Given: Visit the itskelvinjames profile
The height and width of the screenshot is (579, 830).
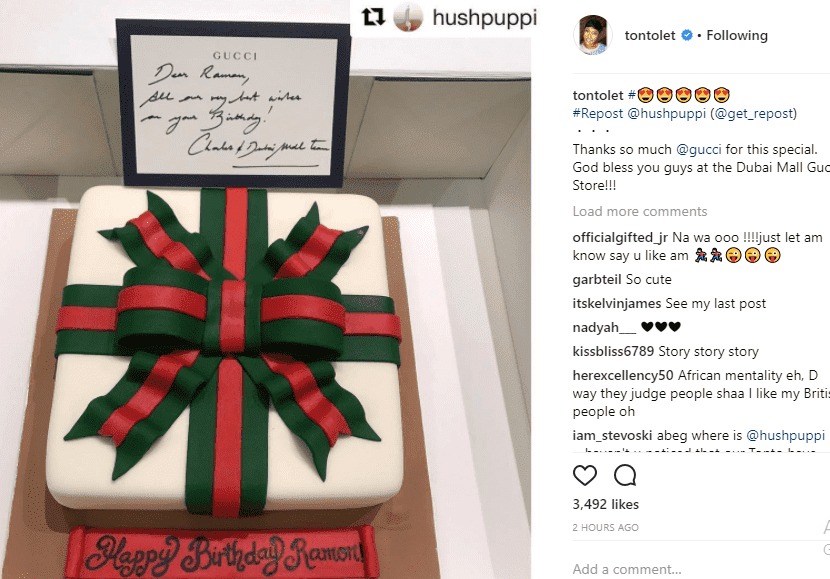Looking at the screenshot, I should (x=617, y=303).
